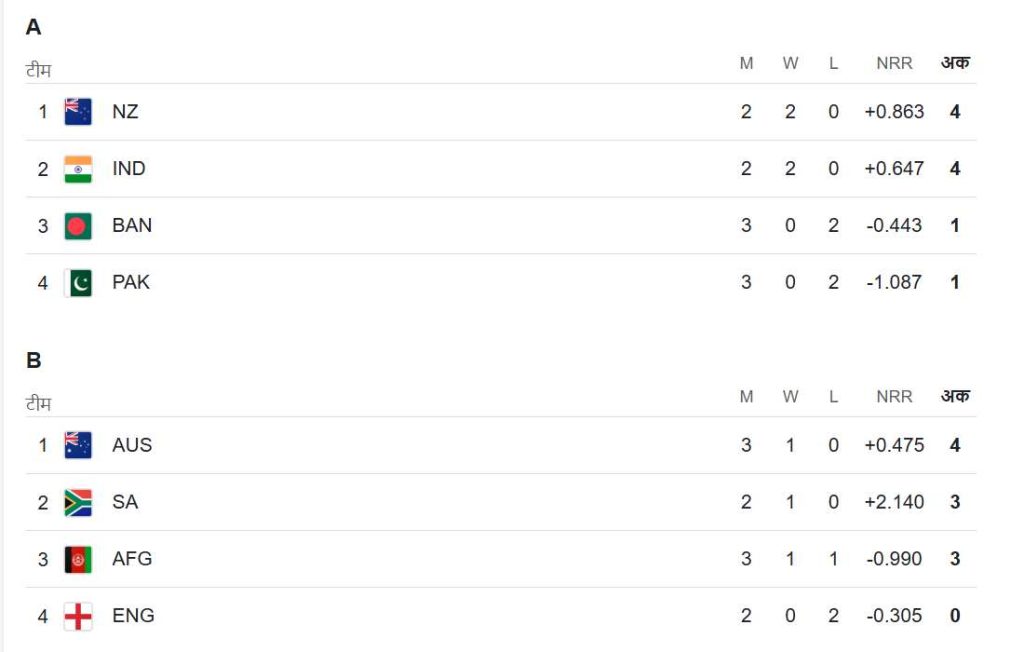This screenshot has width=1024, height=652.
Task: Open the IND team link
Action: pyautogui.click(x=129, y=169)
